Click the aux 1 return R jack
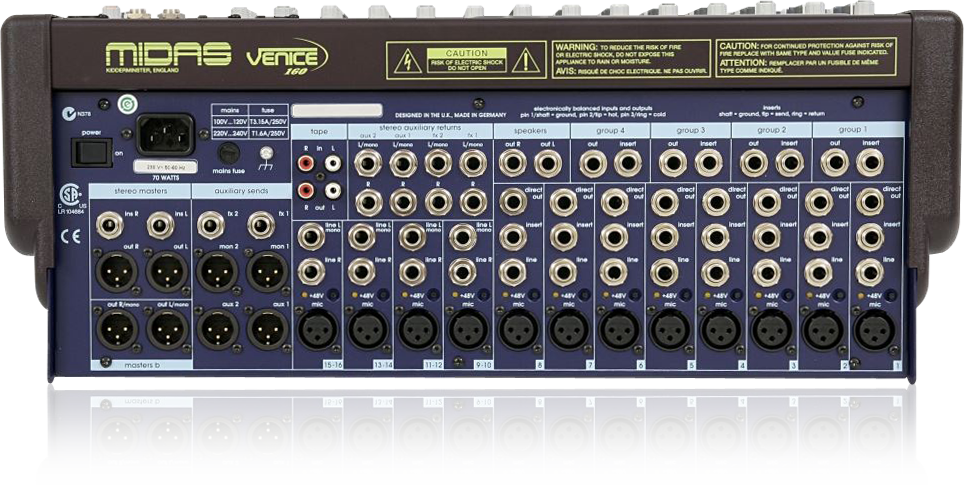The height and width of the screenshot is (485, 964). (x=403, y=202)
